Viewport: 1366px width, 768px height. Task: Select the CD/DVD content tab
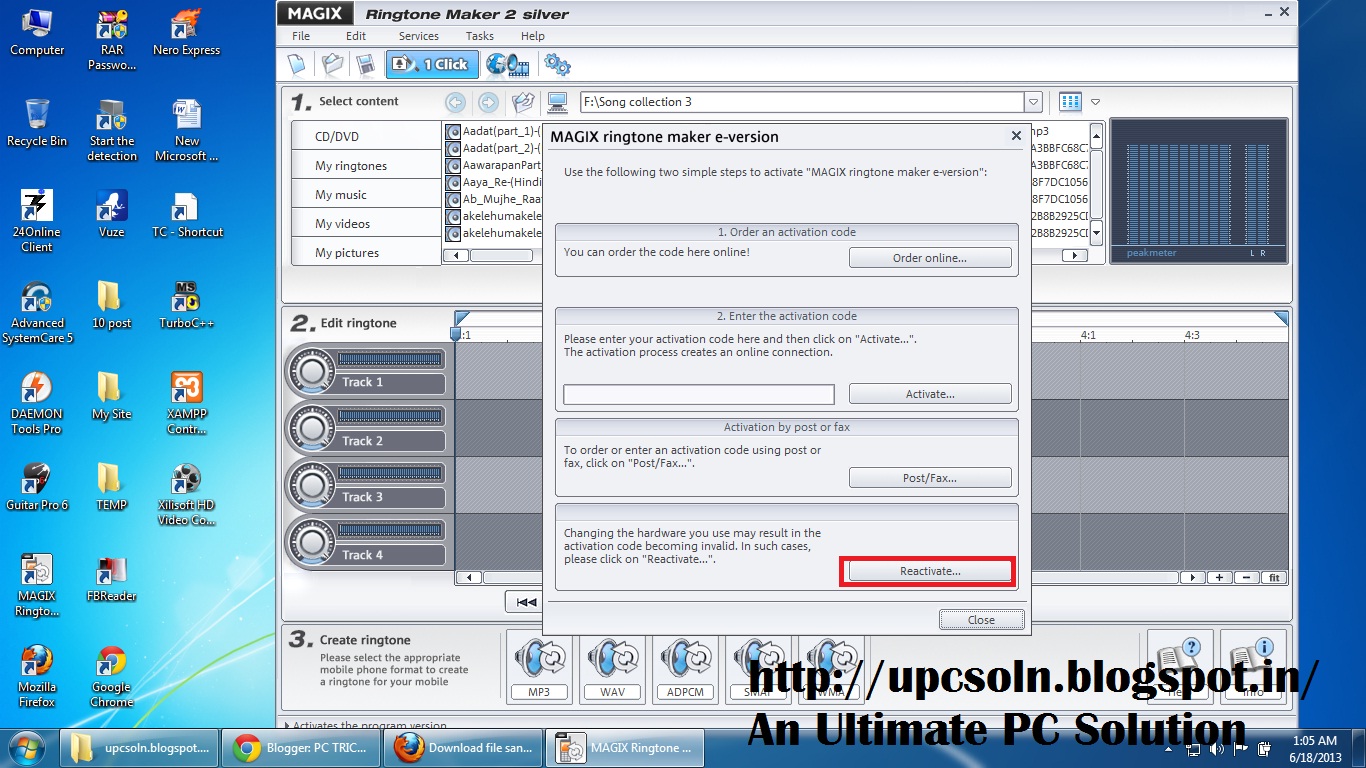coord(366,136)
